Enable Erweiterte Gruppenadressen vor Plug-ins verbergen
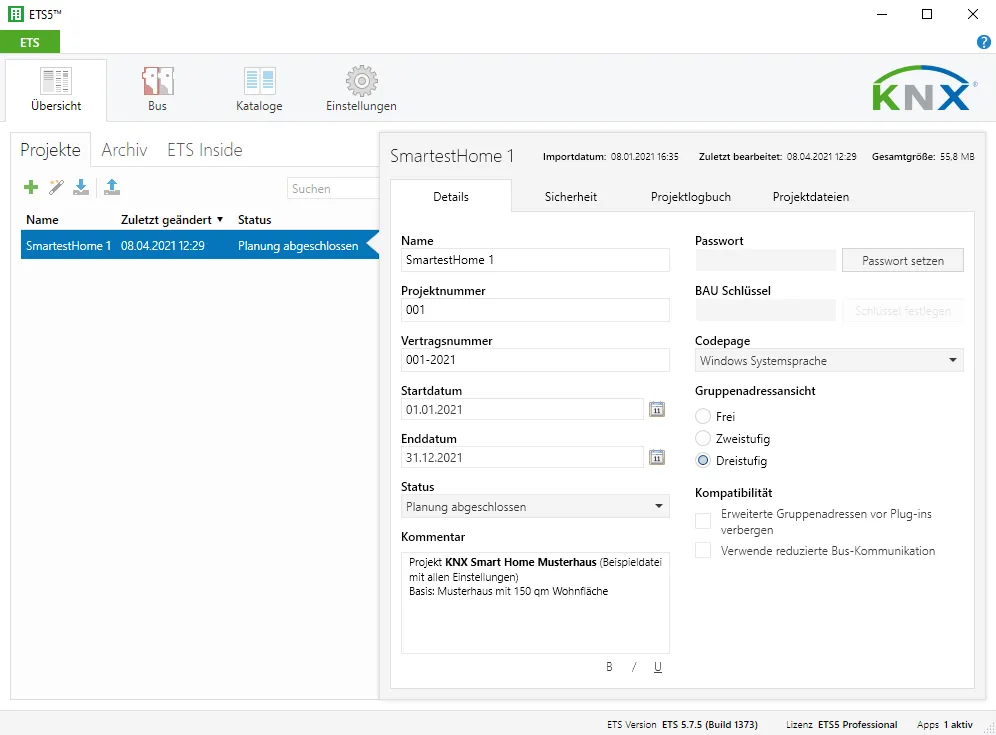 tap(703, 521)
